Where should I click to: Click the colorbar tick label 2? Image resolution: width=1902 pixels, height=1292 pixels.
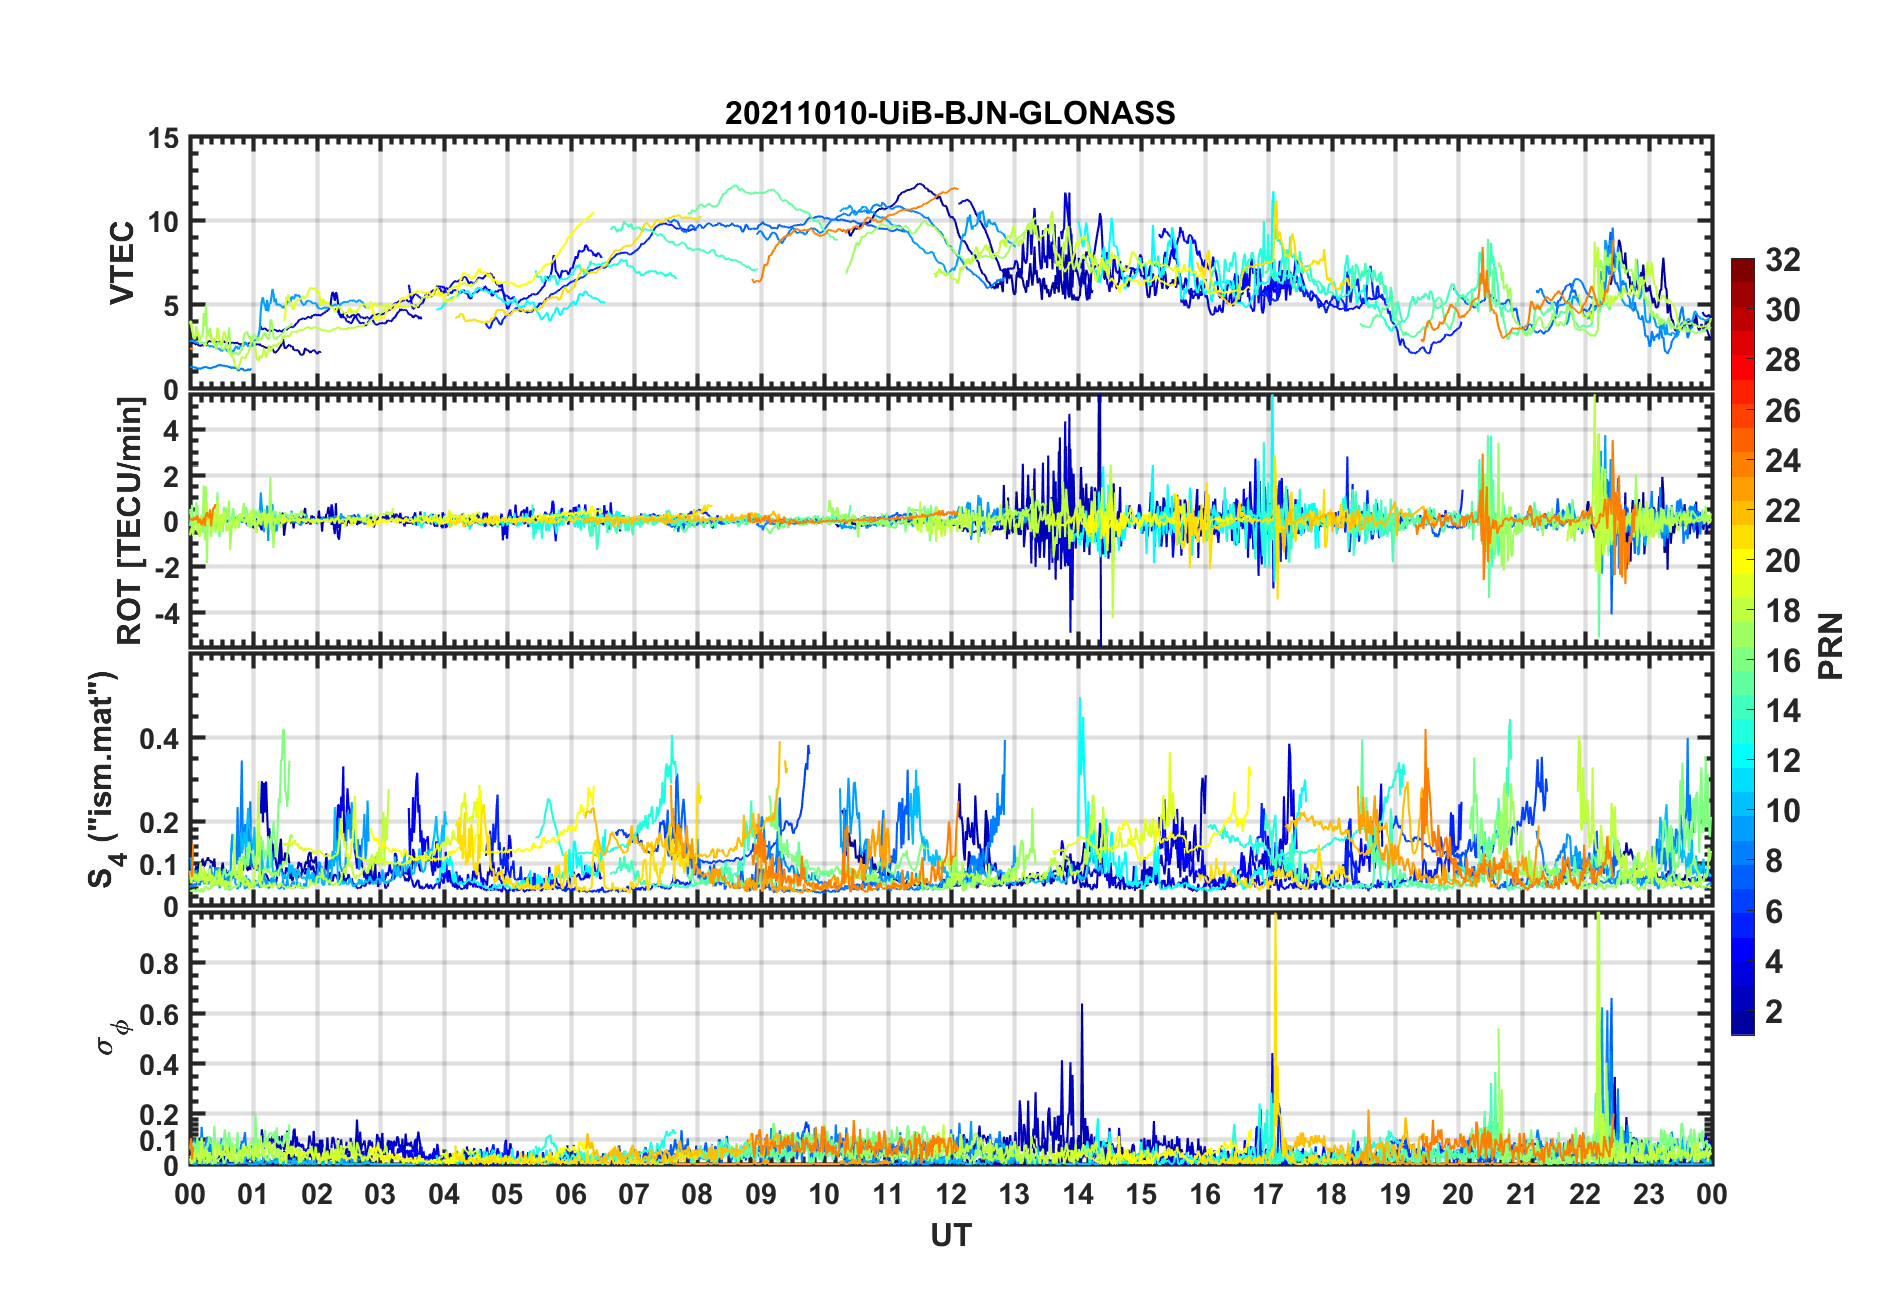click(x=1774, y=1011)
